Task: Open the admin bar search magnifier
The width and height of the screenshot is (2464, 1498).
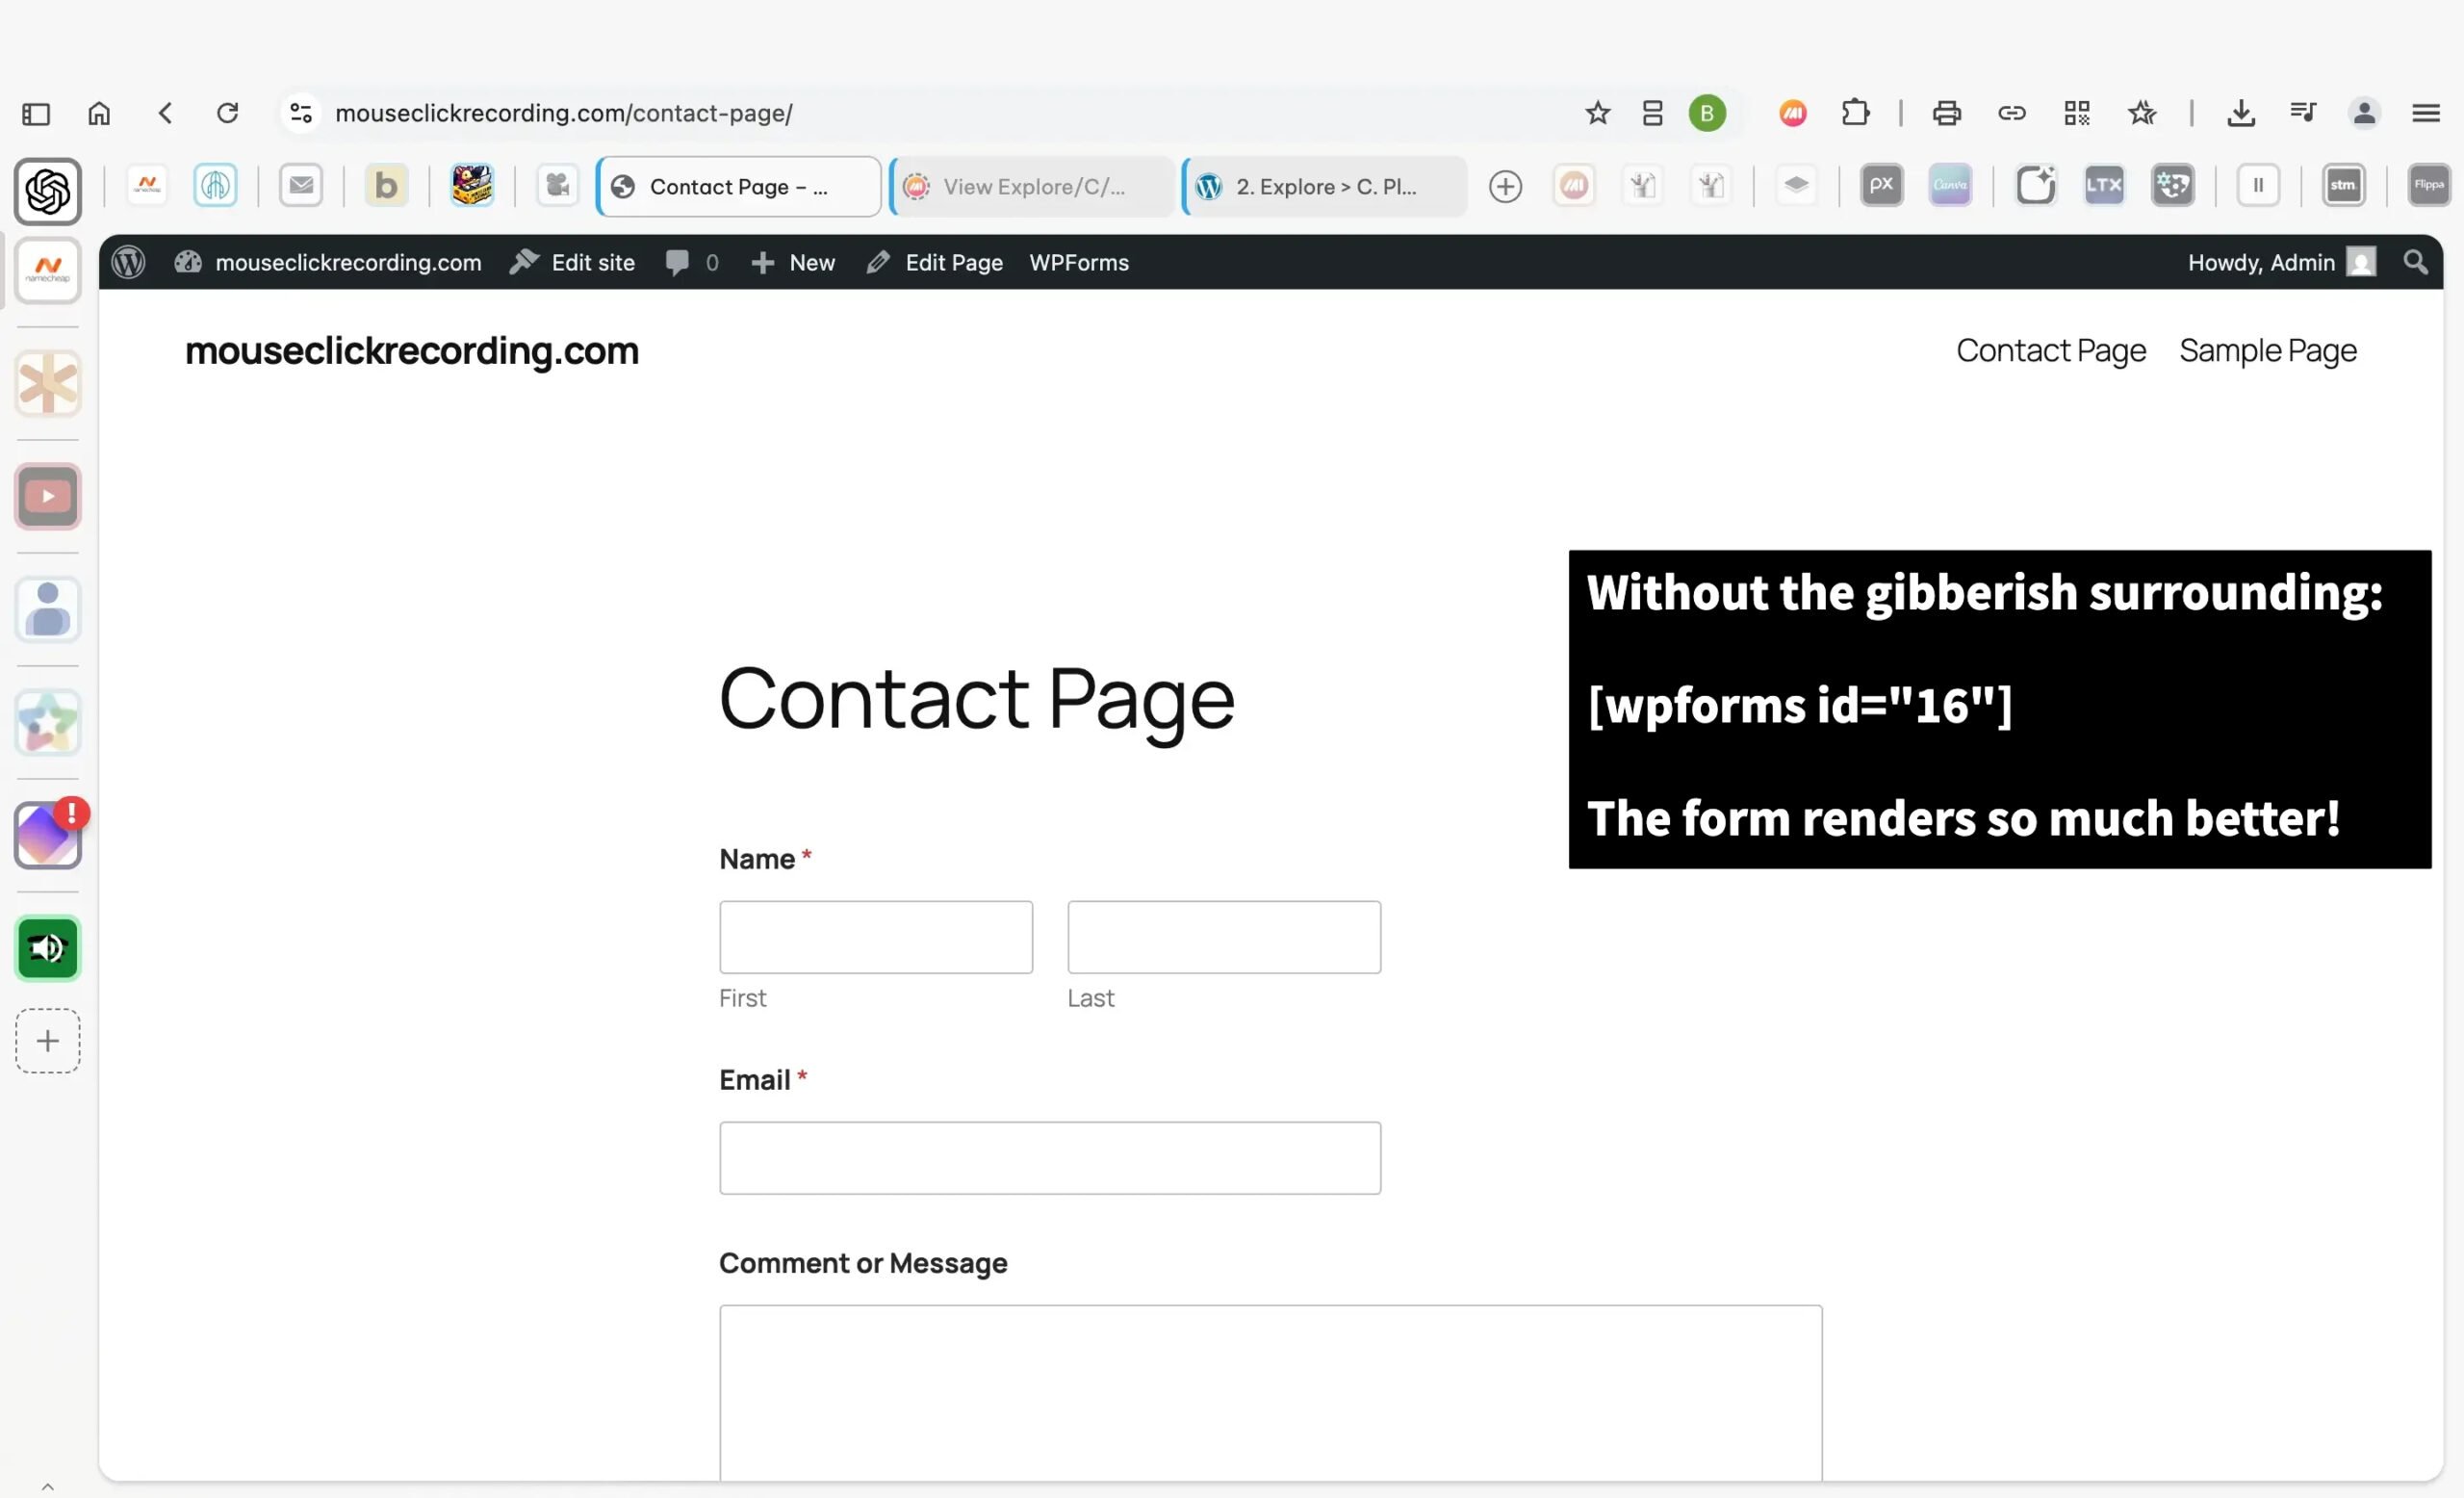Action: click(2415, 262)
